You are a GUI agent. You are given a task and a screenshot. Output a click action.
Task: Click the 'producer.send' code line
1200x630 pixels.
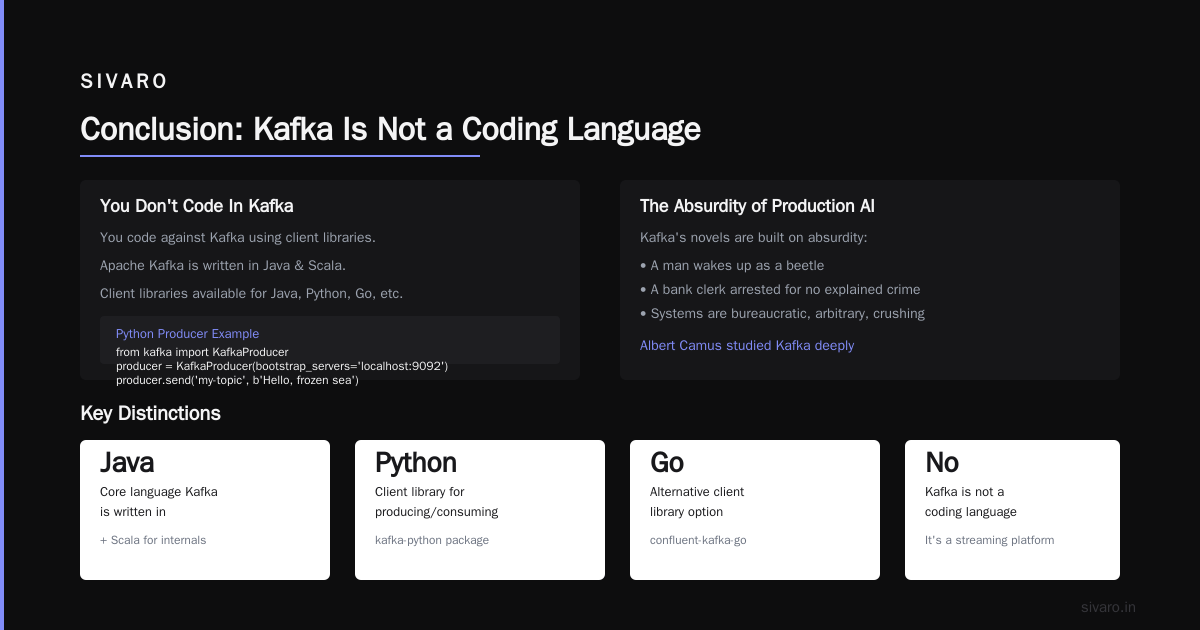237,380
